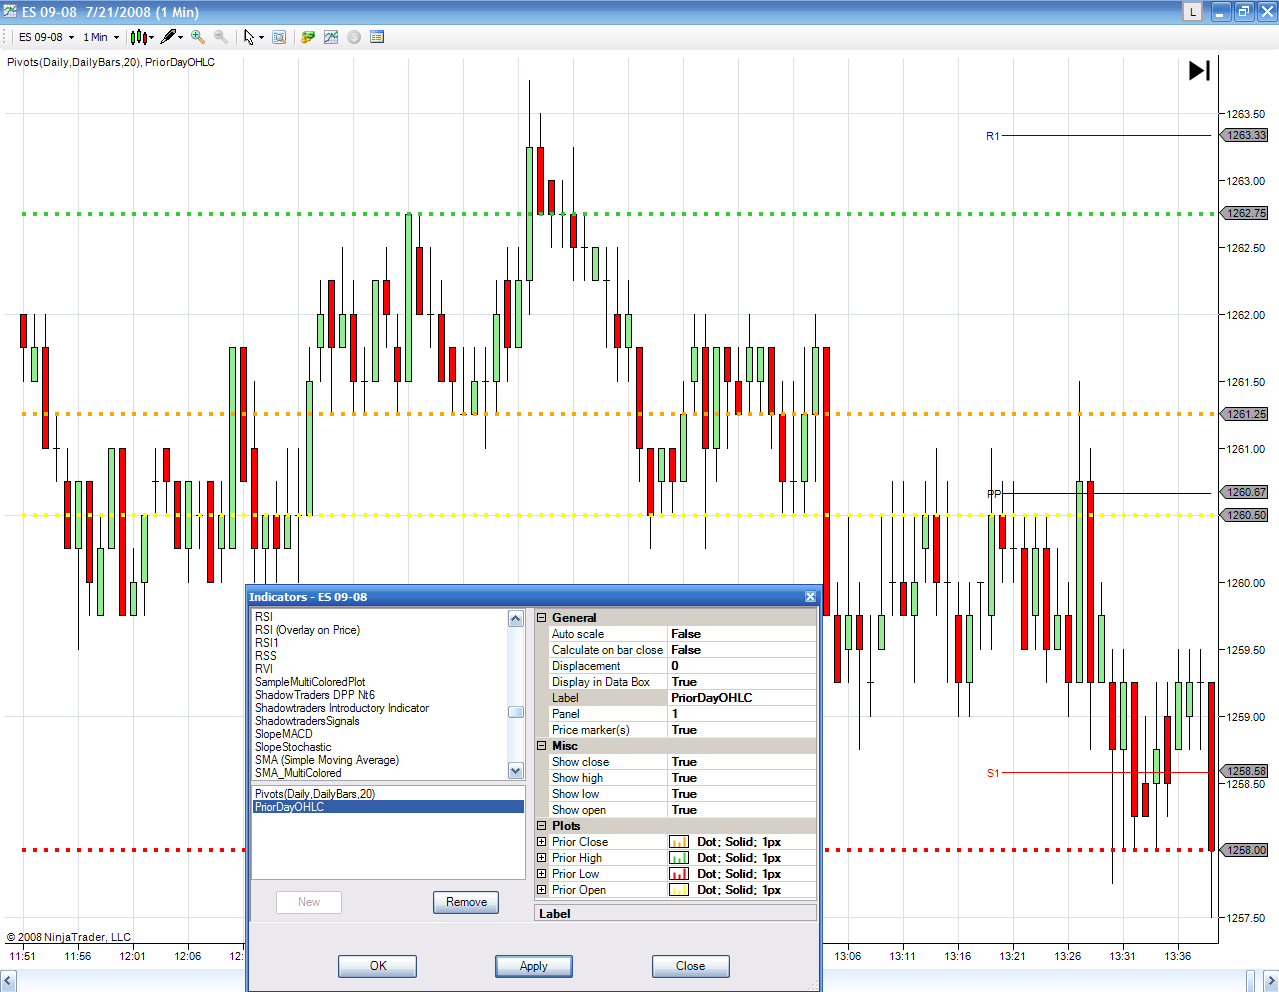Viewport: 1279px width, 992px height.
Task: Open the zoom frame data box icon
Action: 279,37
